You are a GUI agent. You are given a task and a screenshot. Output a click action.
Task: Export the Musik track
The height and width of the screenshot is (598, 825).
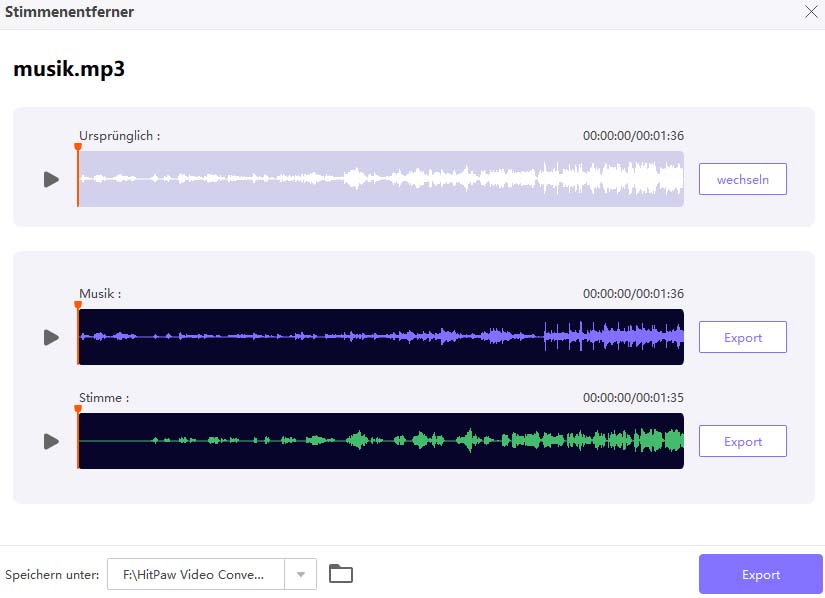tap(742, 337)
